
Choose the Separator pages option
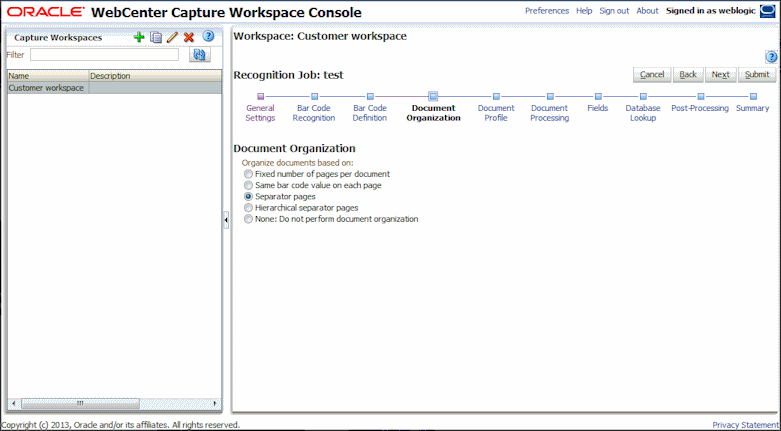pyautogui.click(x=248, y=196)
